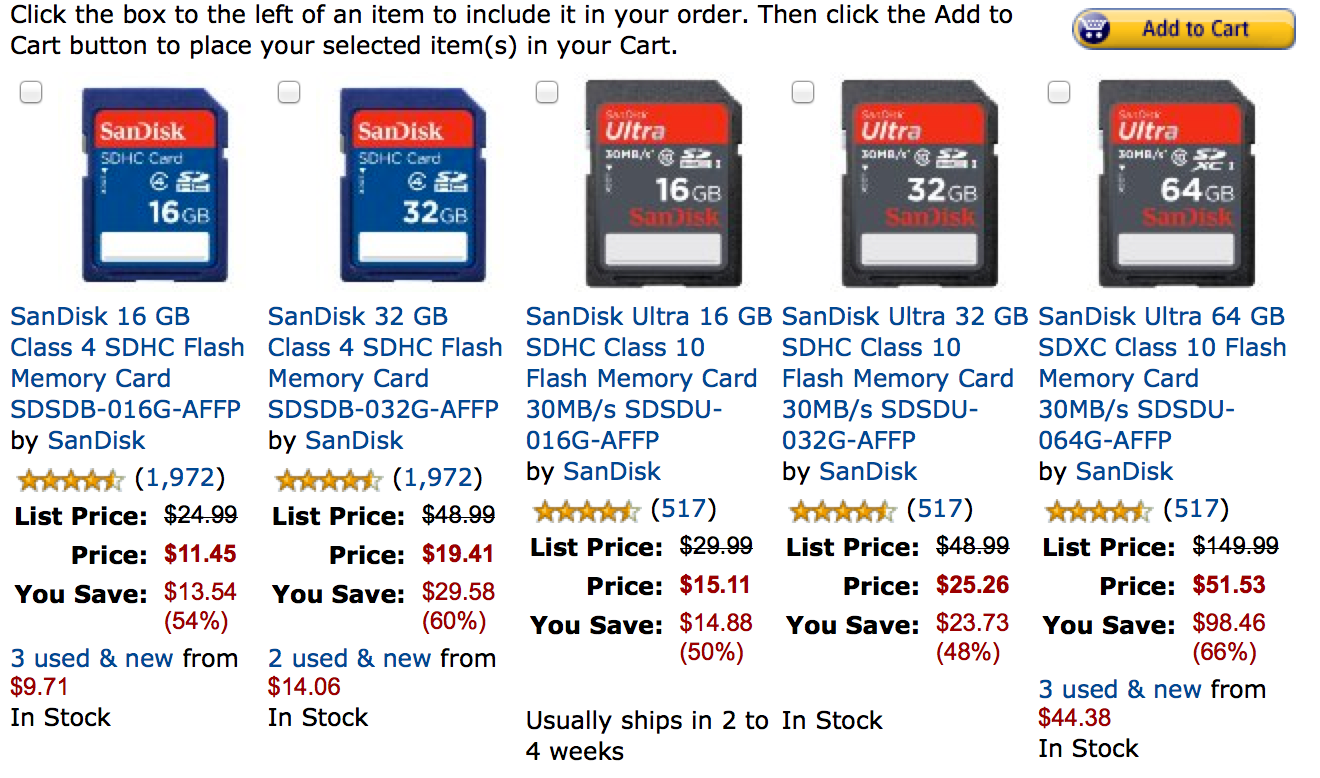Open the 1,972 reviews link for the 32 GB Class 4 card

438,478
